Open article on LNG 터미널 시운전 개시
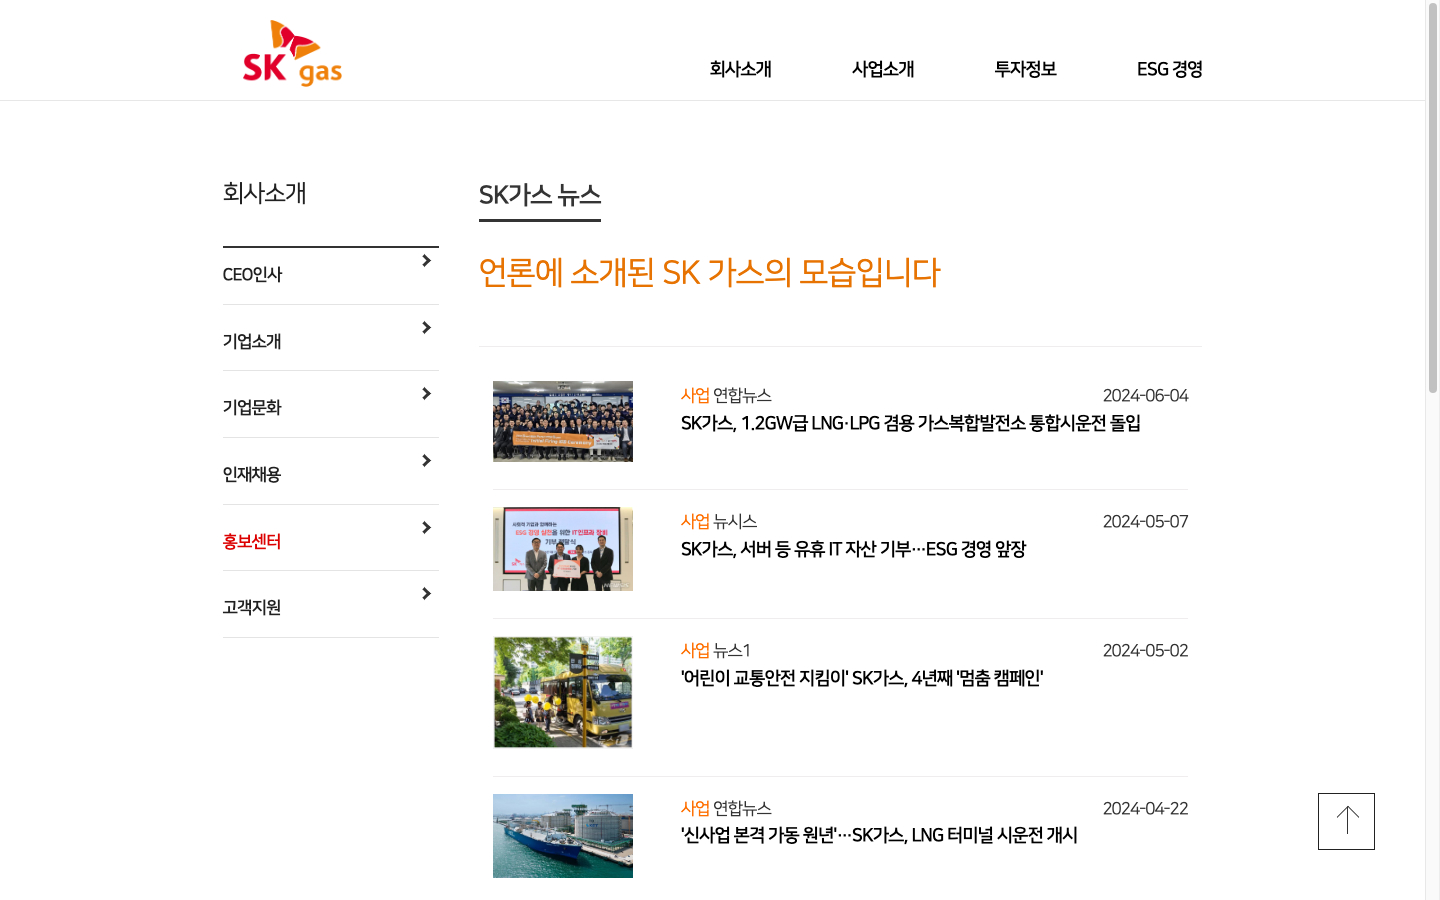This screenshot has width=1440, height=900. (879, 835)
